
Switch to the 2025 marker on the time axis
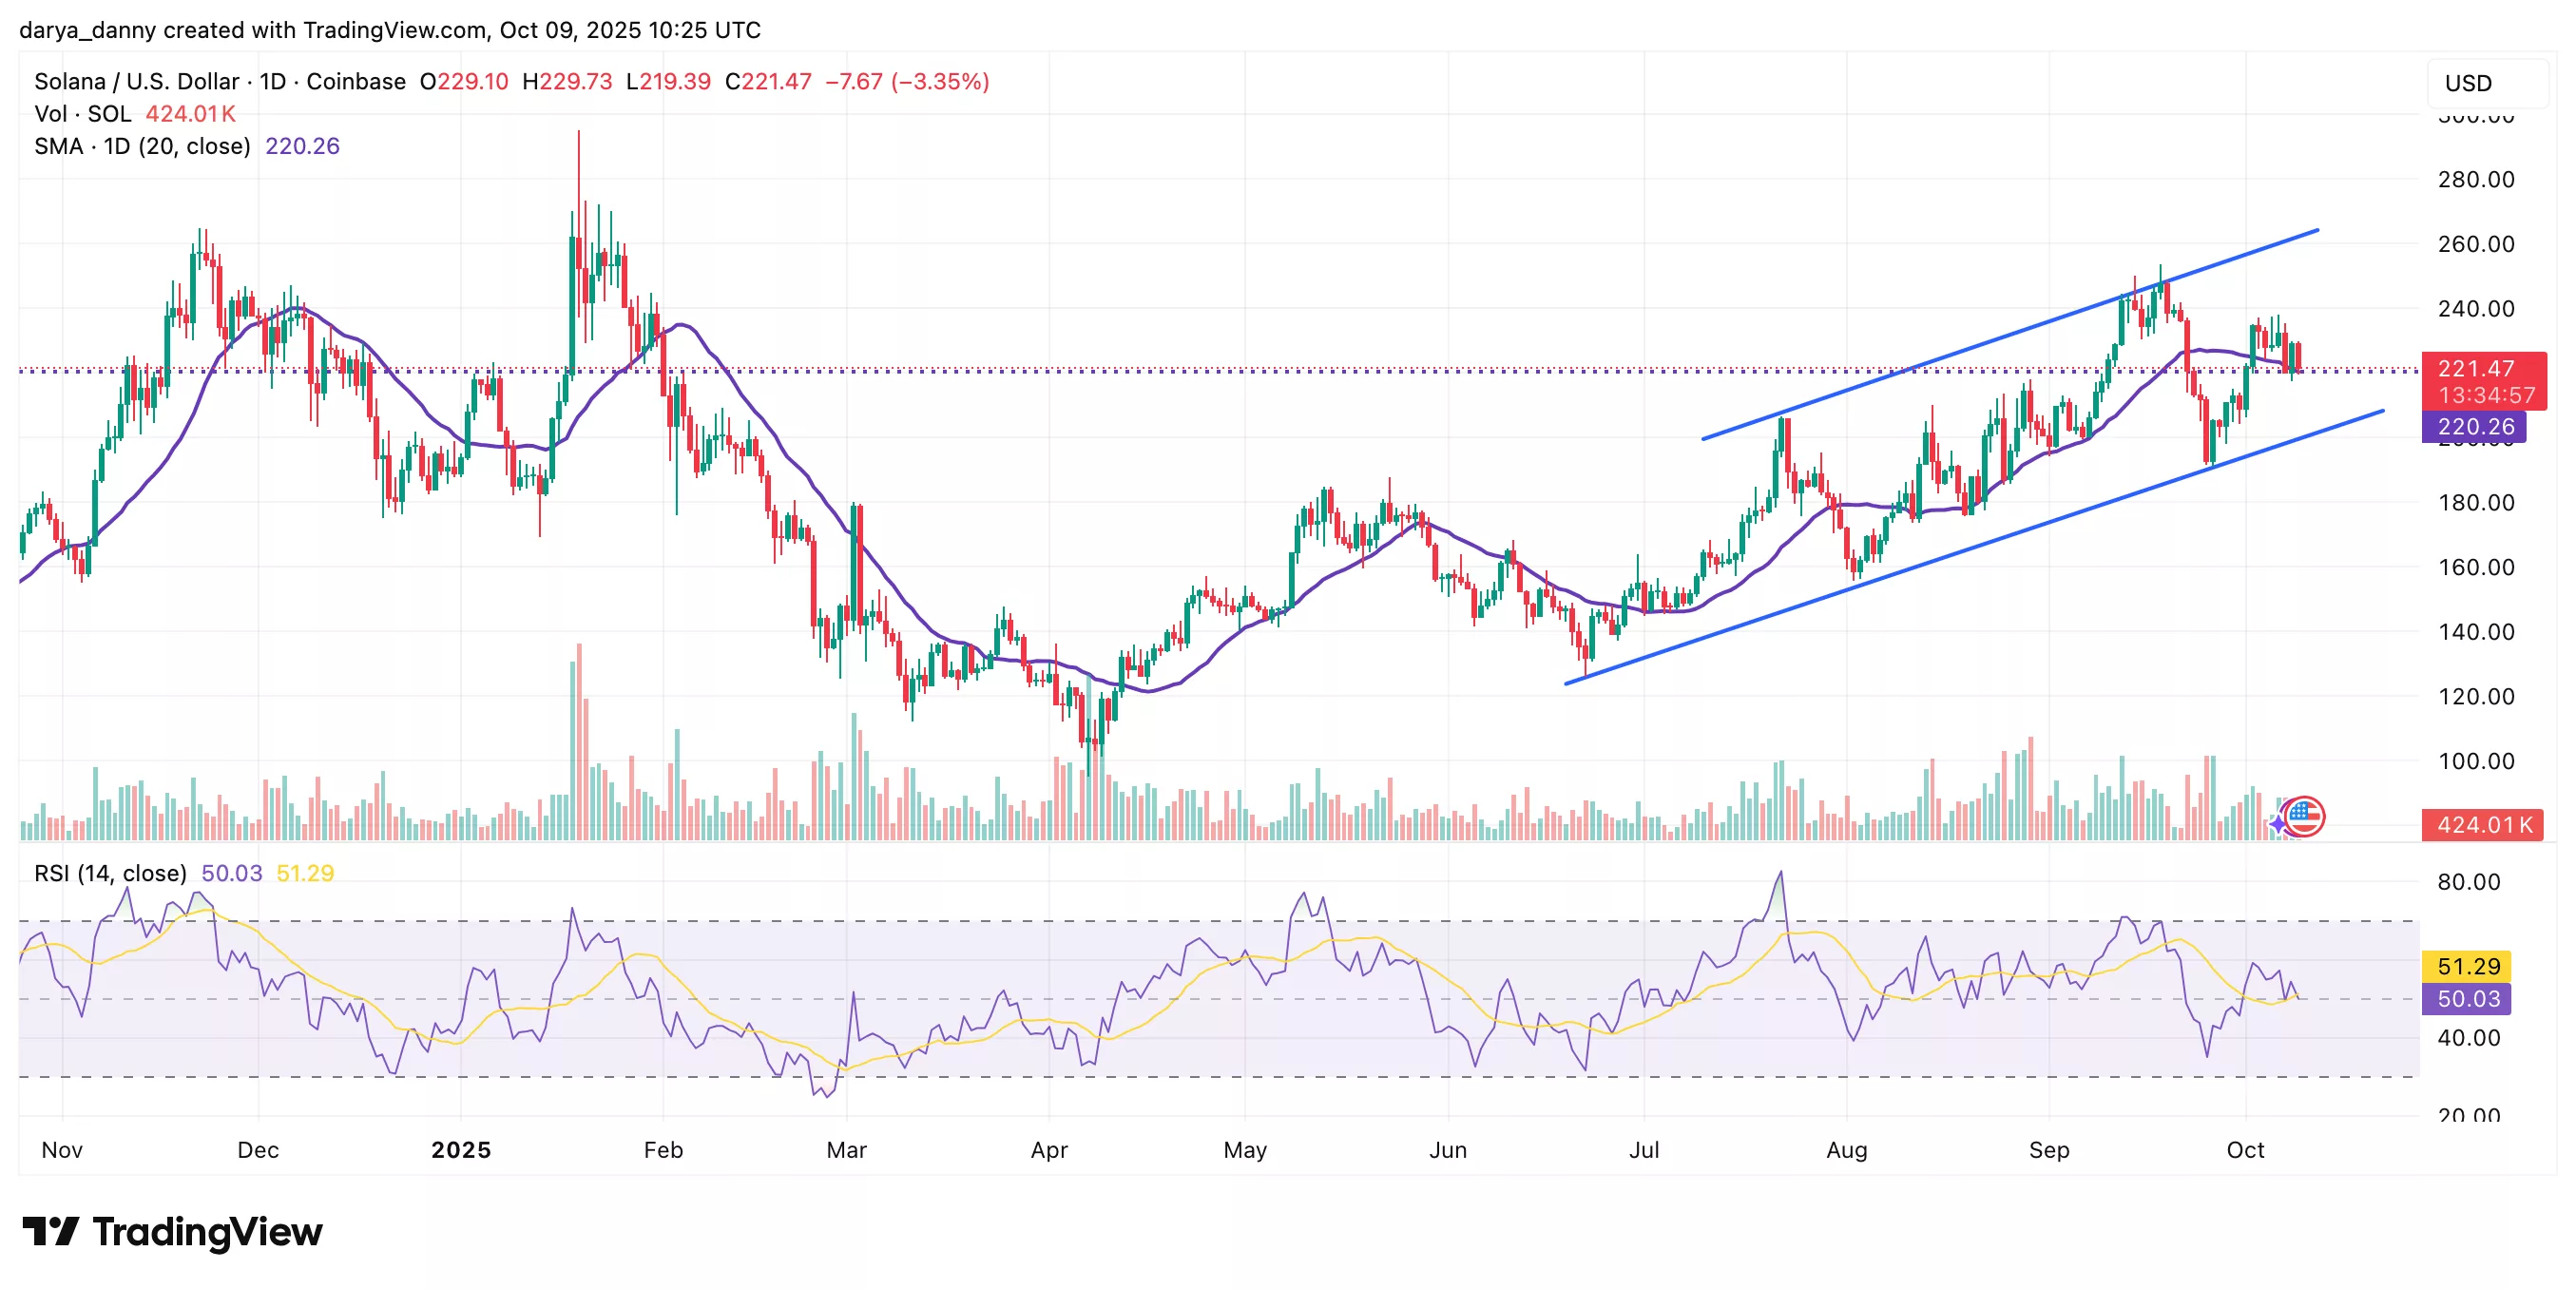coord(462,1150)
